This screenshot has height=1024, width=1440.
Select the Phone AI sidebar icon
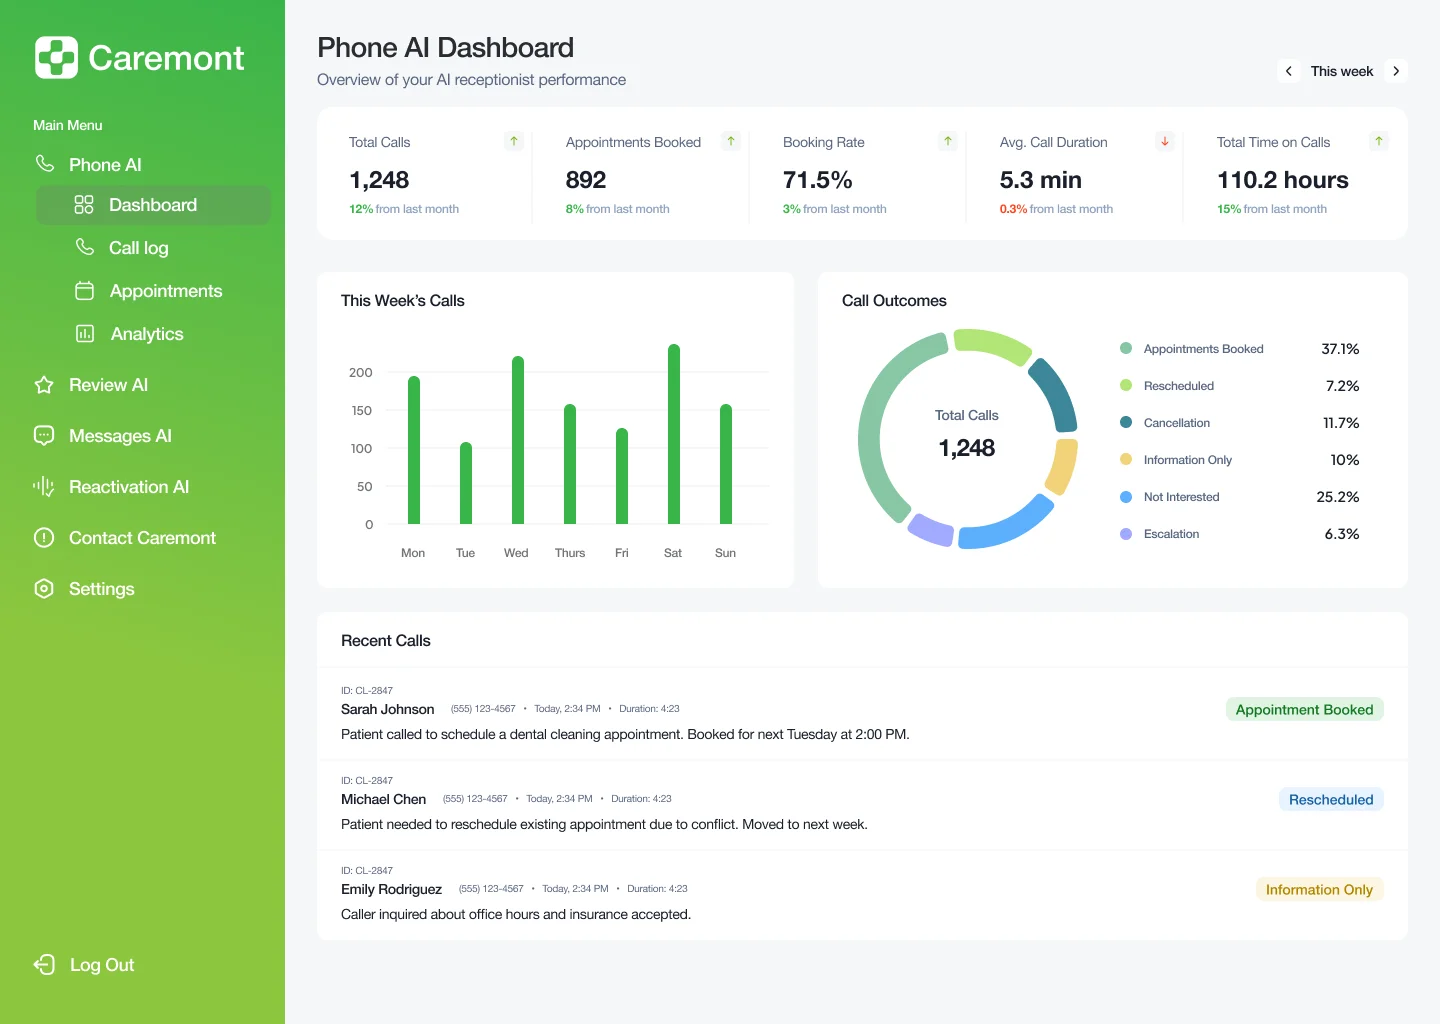click(x=43, y=164)
